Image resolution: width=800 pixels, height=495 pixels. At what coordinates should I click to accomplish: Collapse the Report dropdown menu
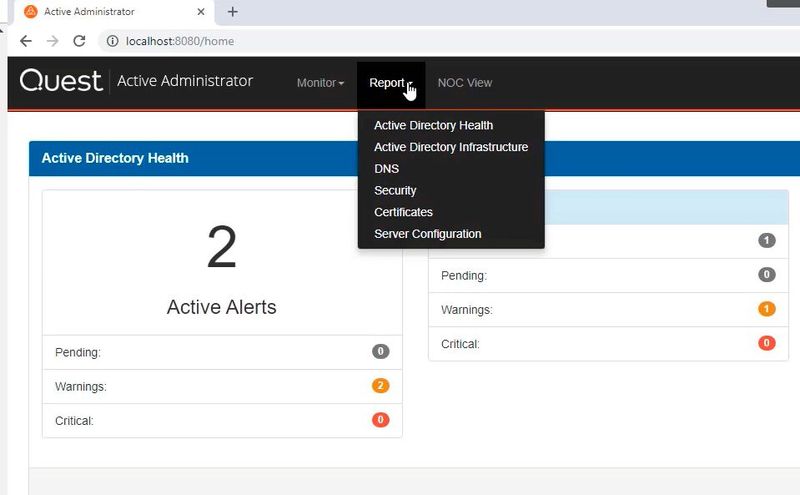(x=390, y=83)
